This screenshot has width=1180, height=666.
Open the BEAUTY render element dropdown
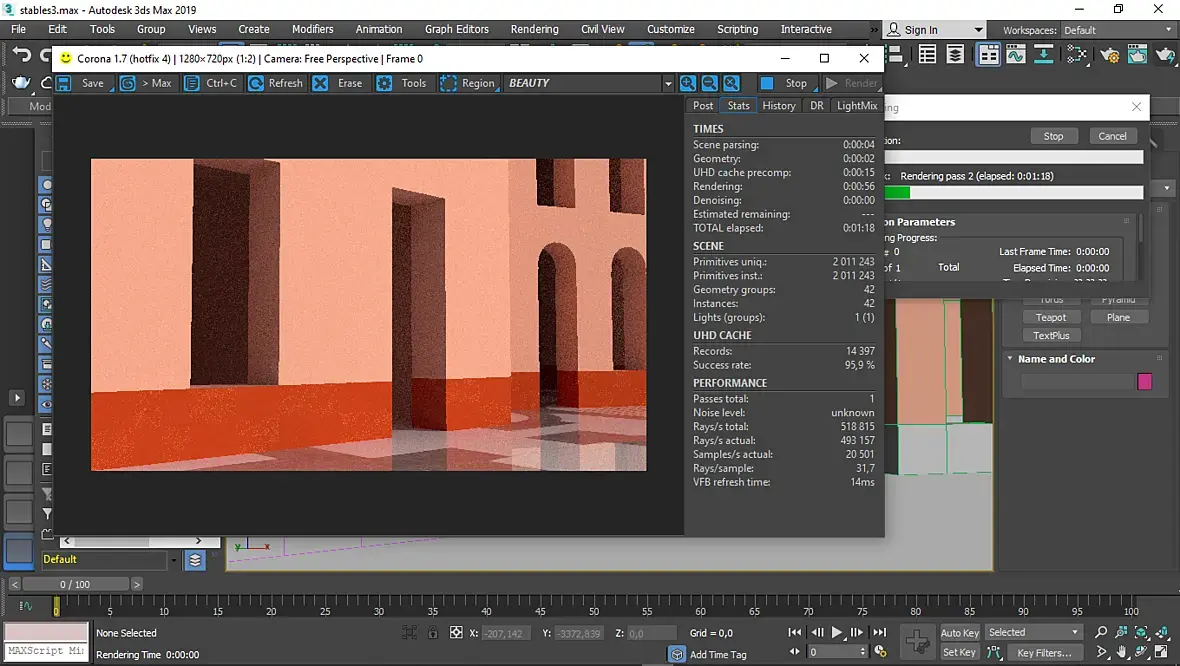[x=589, y=83]
